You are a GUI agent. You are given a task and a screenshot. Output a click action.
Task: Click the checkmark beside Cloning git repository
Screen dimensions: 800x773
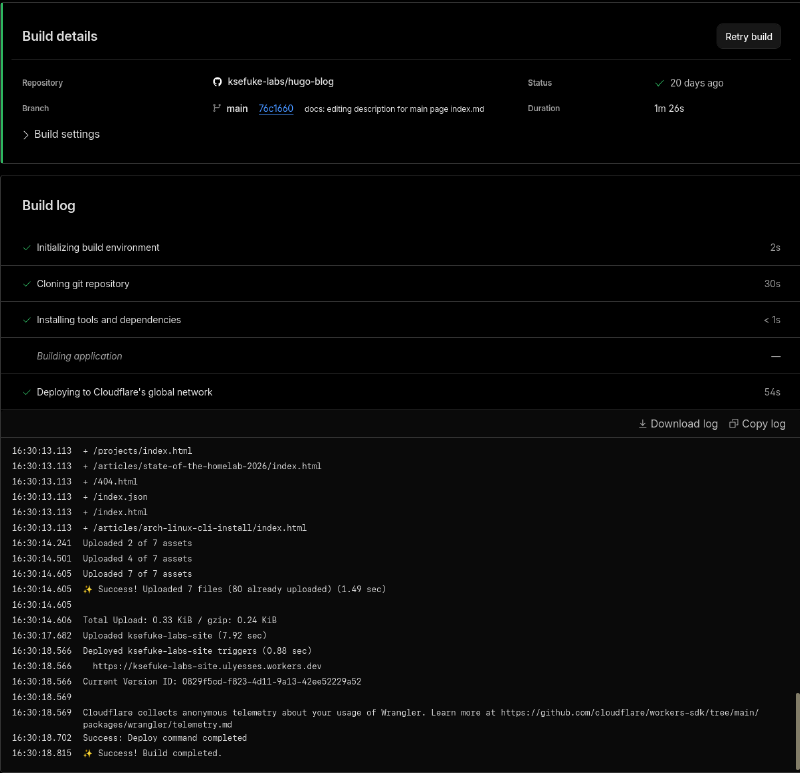tap(26, 283)
